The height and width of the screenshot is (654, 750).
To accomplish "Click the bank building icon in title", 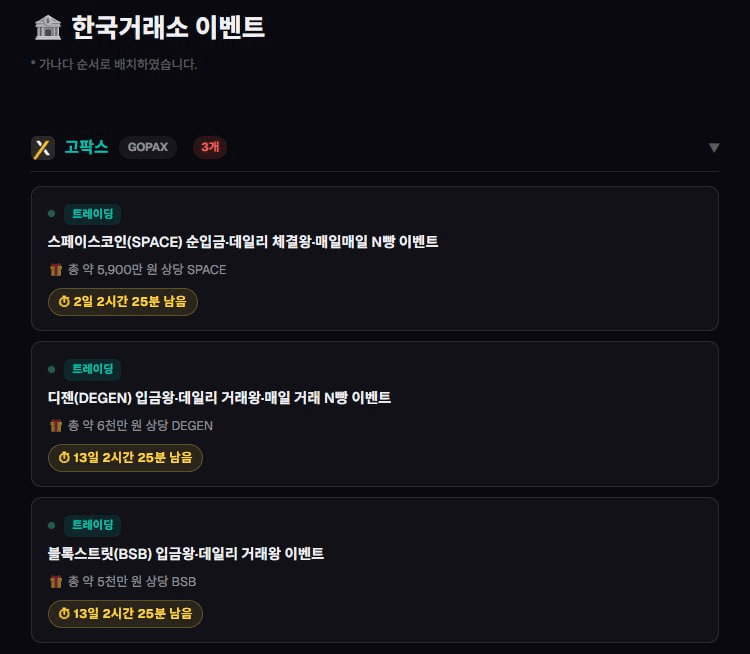I will click(x=46, y=28).
